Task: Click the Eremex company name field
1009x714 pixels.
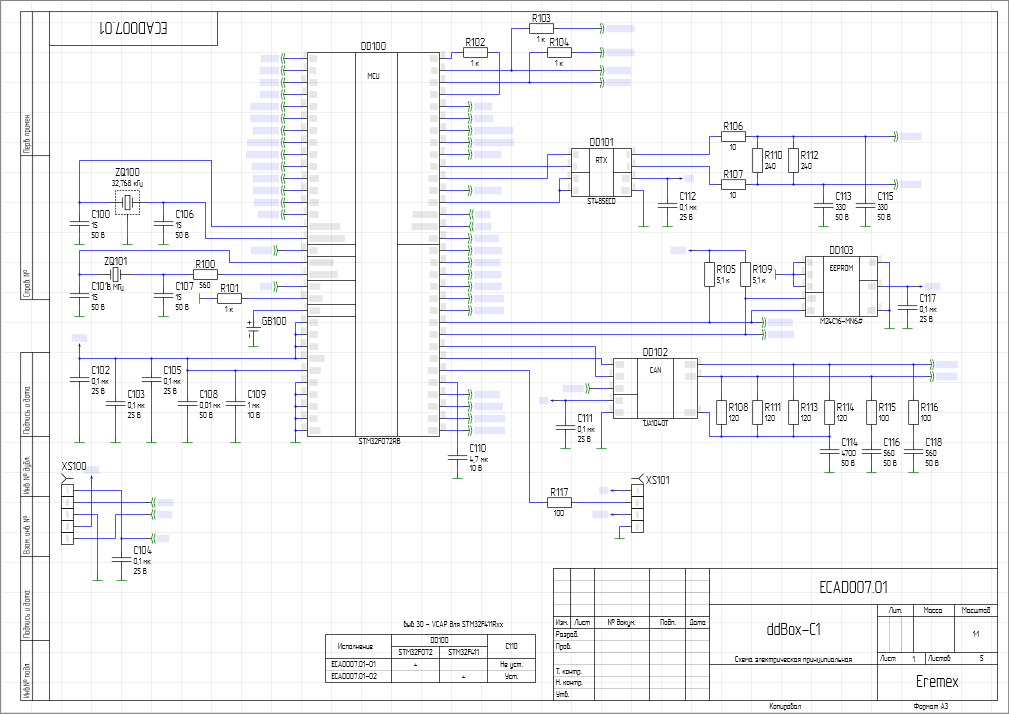Action: (x=937, y=681)
